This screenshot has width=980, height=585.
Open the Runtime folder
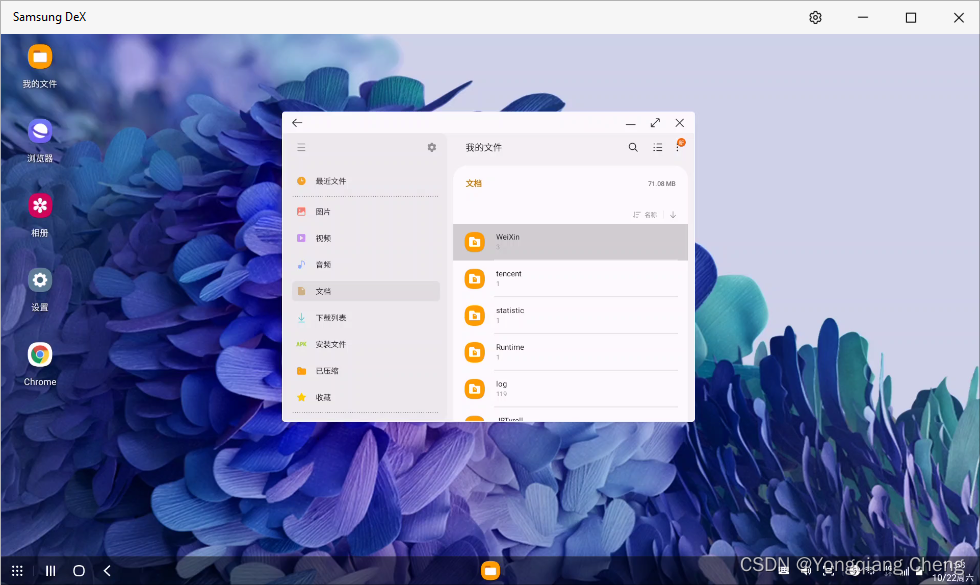coord(570,352)
